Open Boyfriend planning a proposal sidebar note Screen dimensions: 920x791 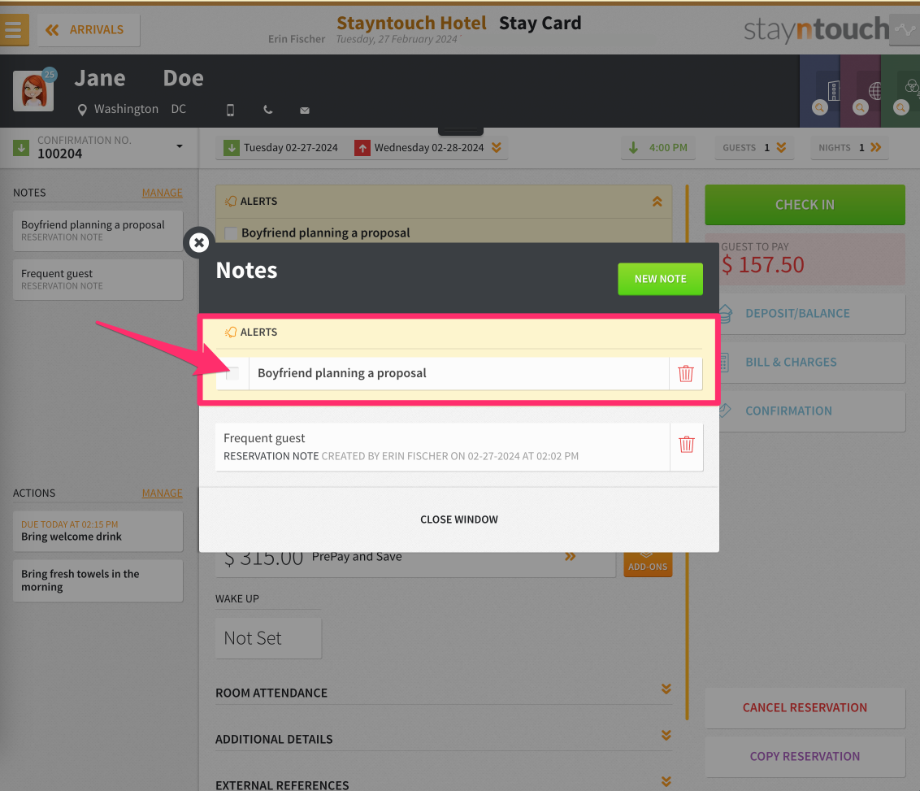(98, 231)
